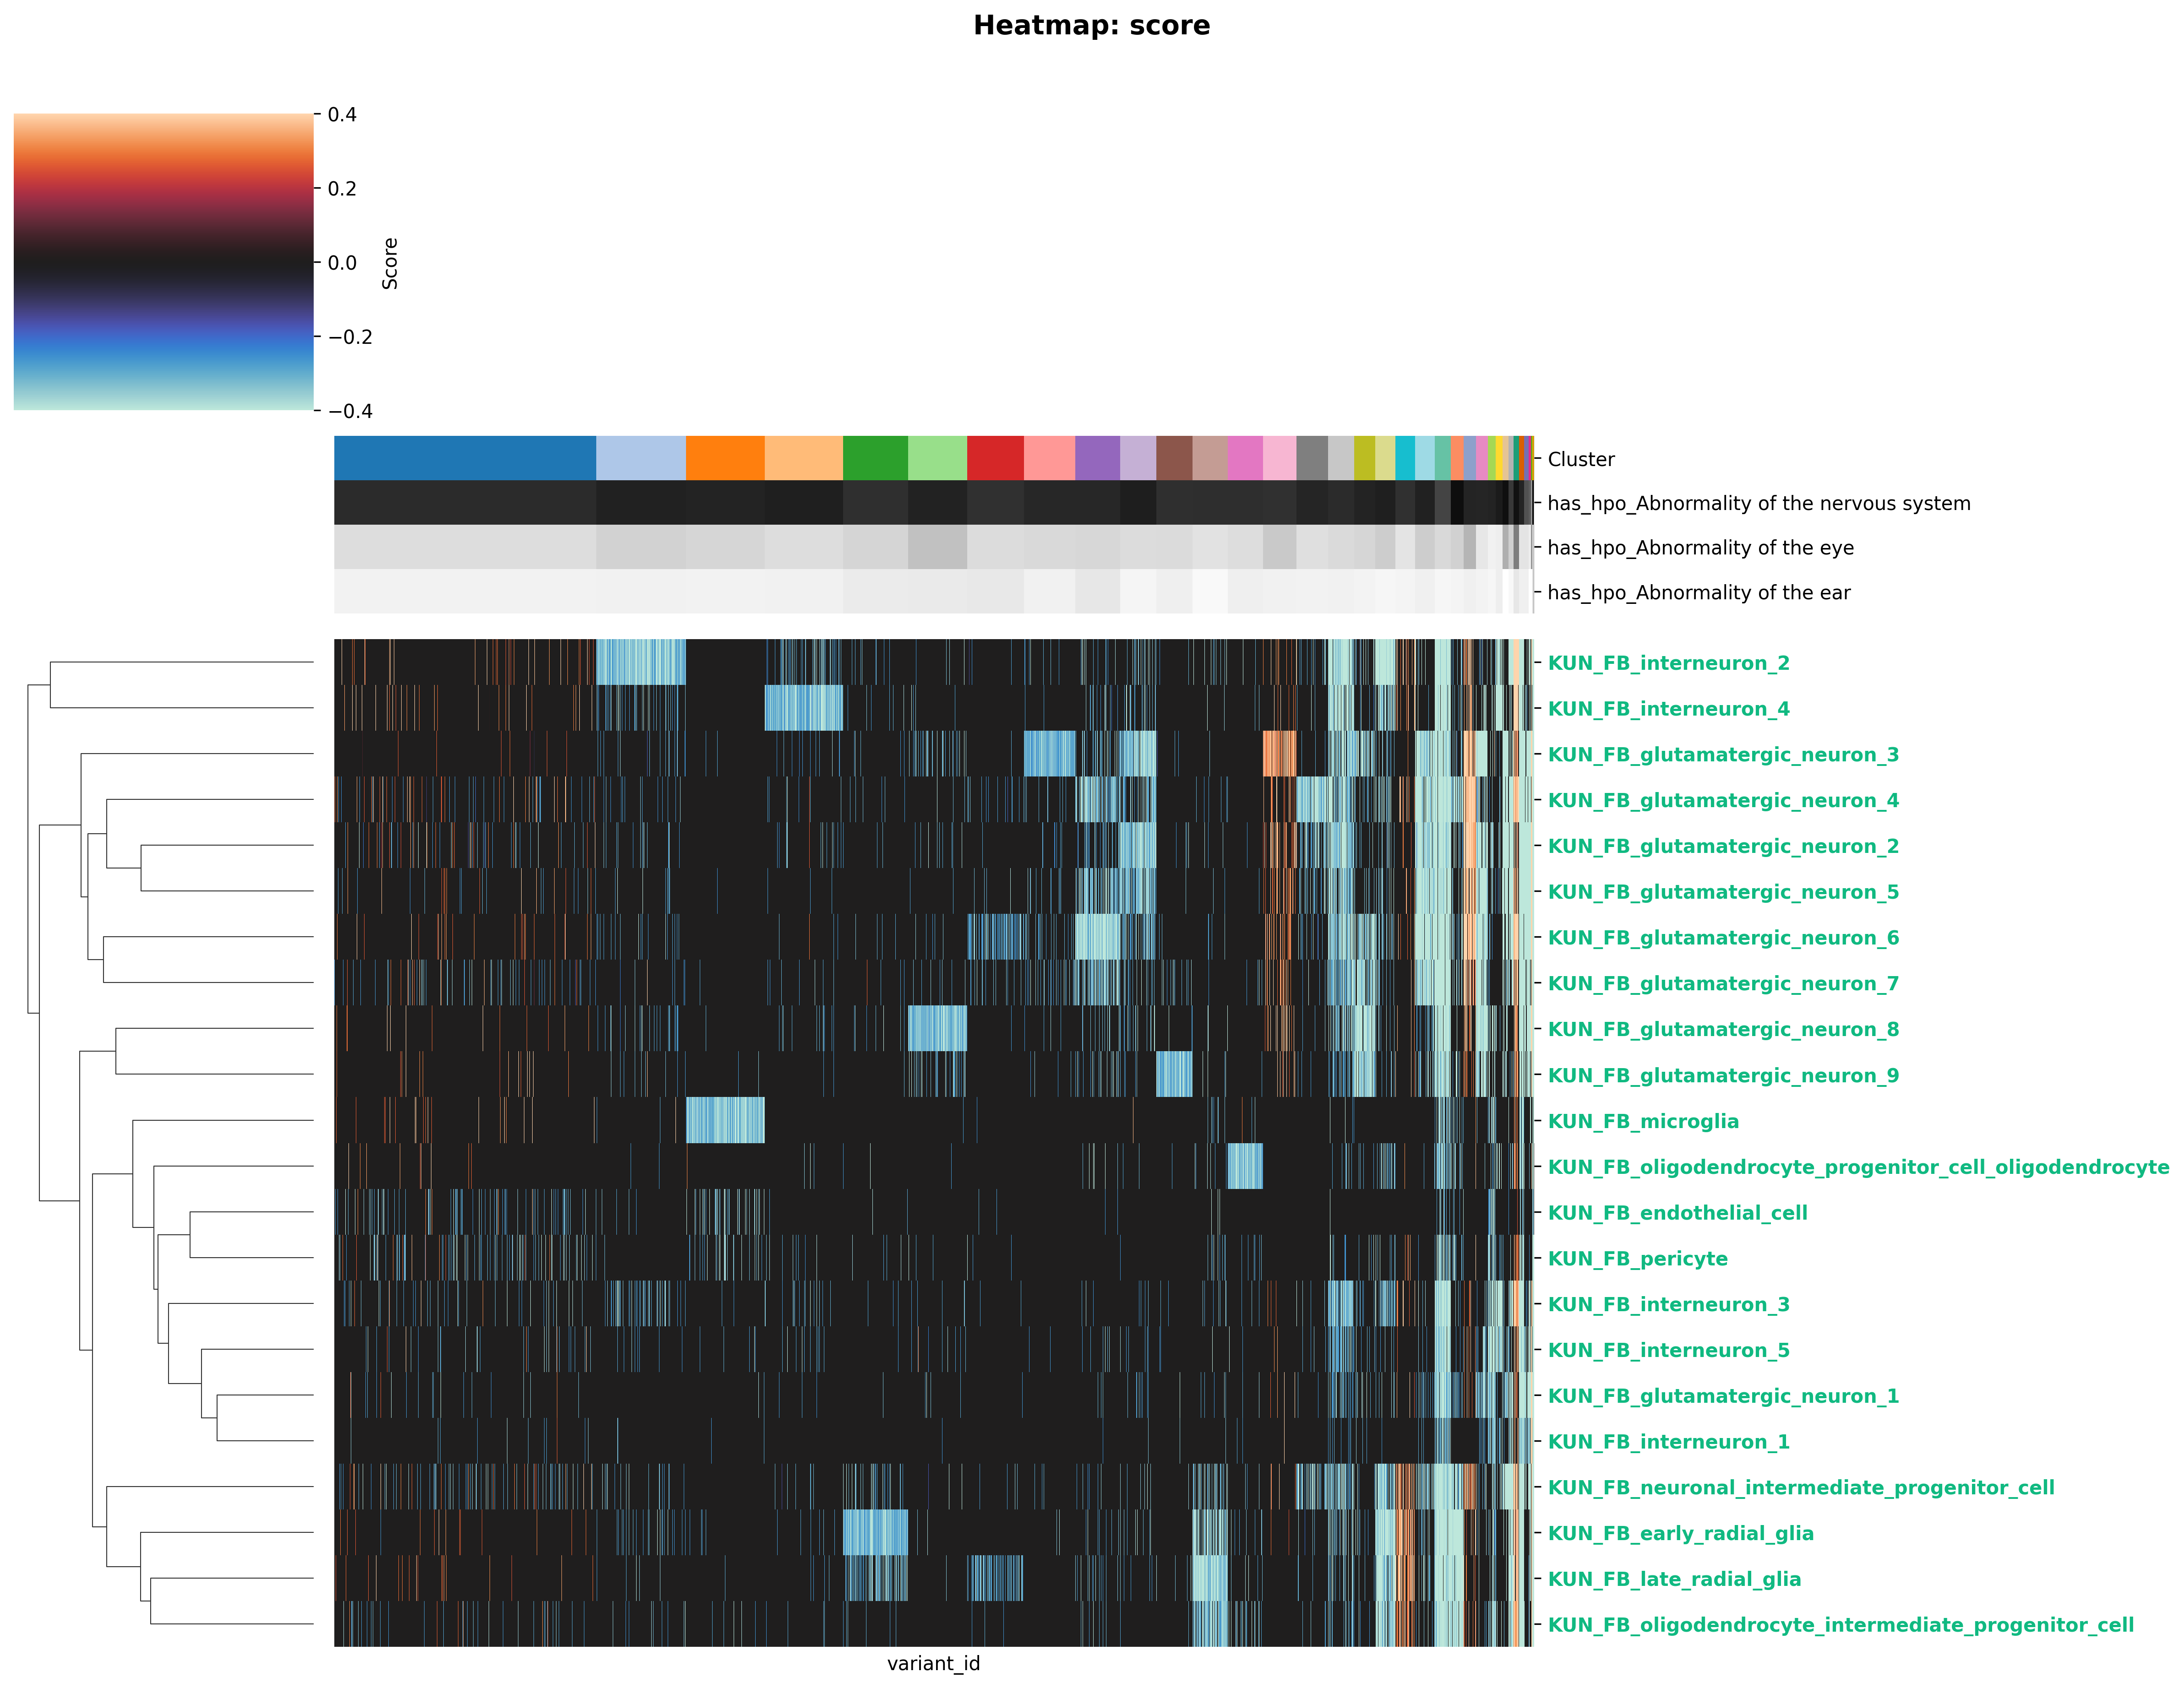Click 'has_hpo_Abnormality of the eye' label
The width and height of the screenshot is (2184, 1688).
[1700, 548]
